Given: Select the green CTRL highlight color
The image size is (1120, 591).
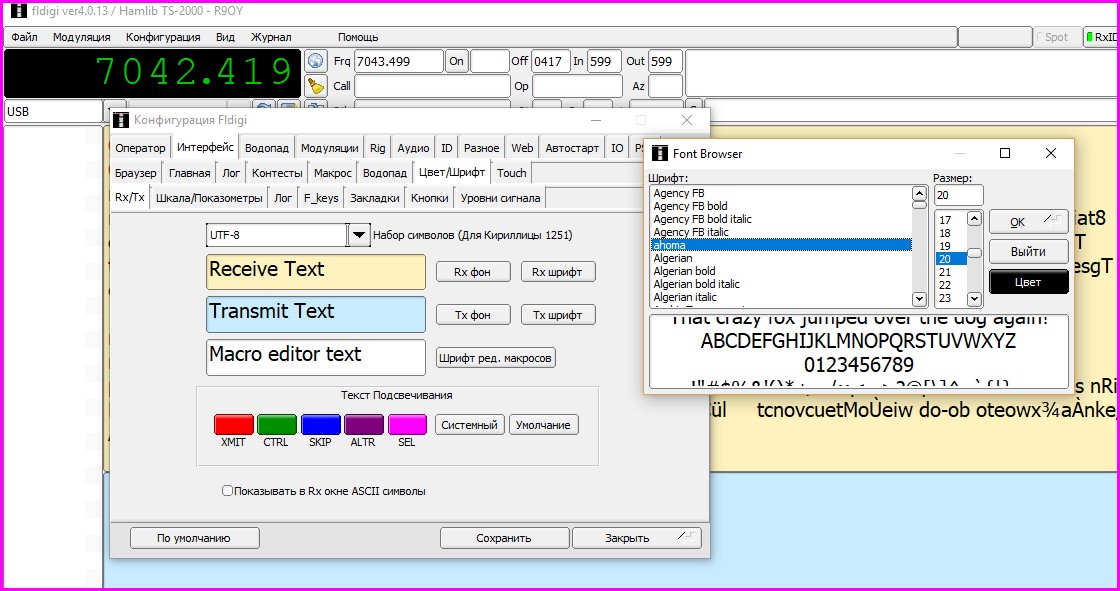Looking at the screenshot, I should point(277,424).
